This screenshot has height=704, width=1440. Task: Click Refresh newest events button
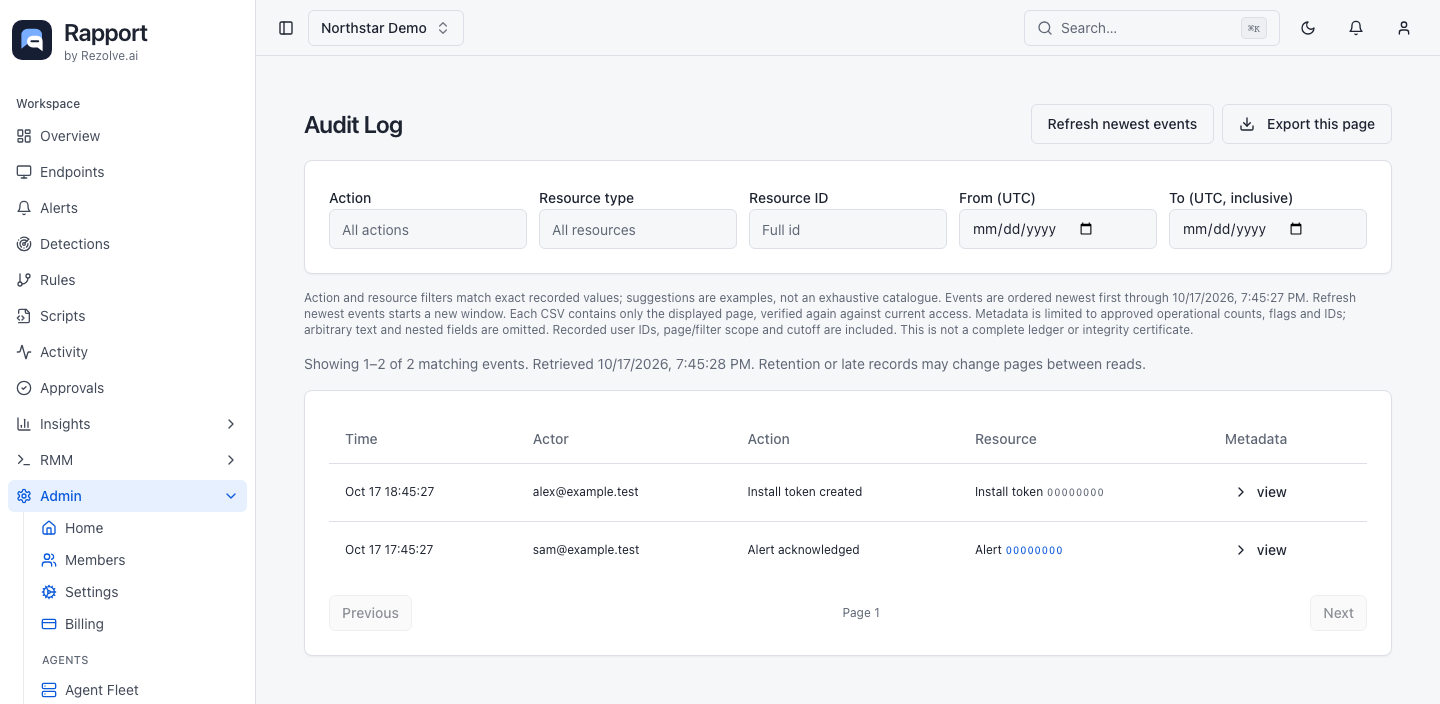pyautogui.click(x=1122, y=124)
